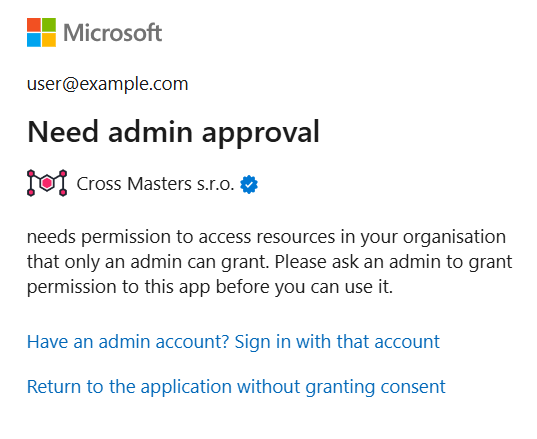Image resolution: width=537 pixels, height=439 pixels.
Task: Click the 'Have an admin account?' text
Action: tap(128, 342)
